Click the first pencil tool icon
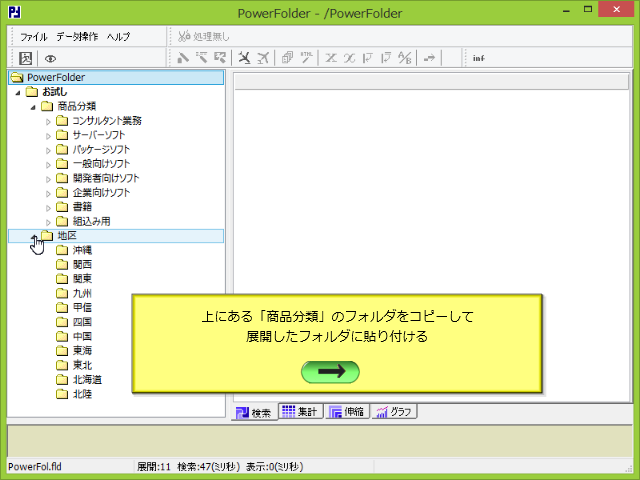Screen dimensions: 640x480 pos(183,58)
